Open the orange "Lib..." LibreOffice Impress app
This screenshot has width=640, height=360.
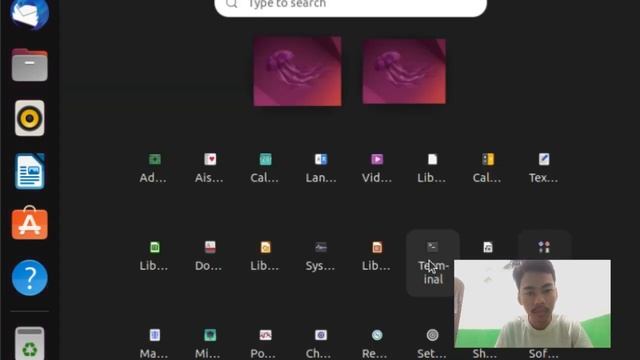(377, 256)
